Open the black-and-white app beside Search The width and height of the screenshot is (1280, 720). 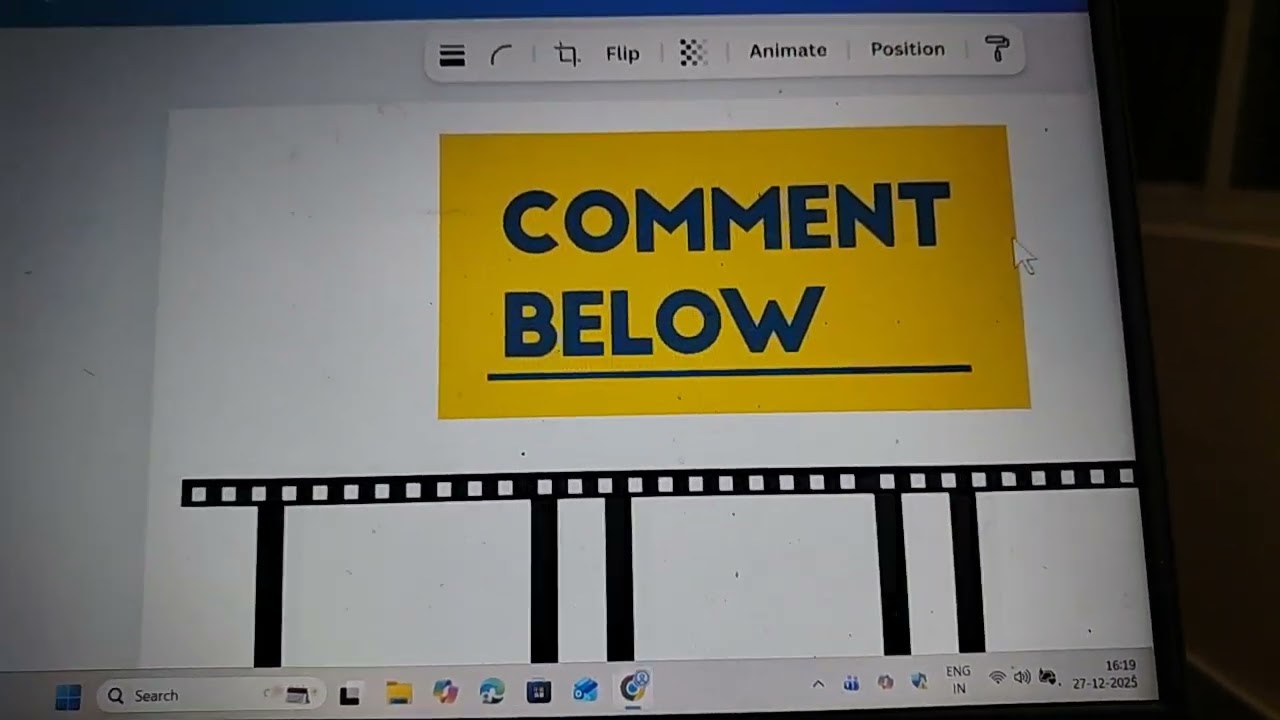[x=350, y=694]
